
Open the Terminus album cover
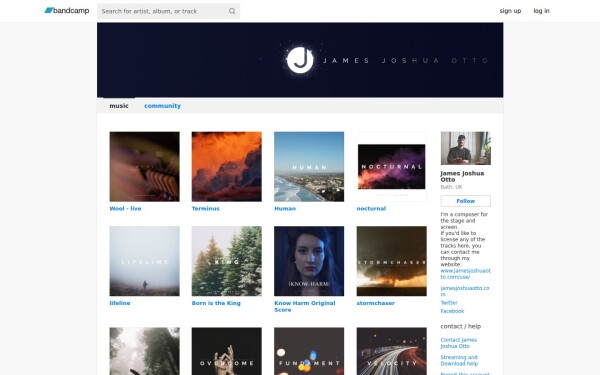227,166
